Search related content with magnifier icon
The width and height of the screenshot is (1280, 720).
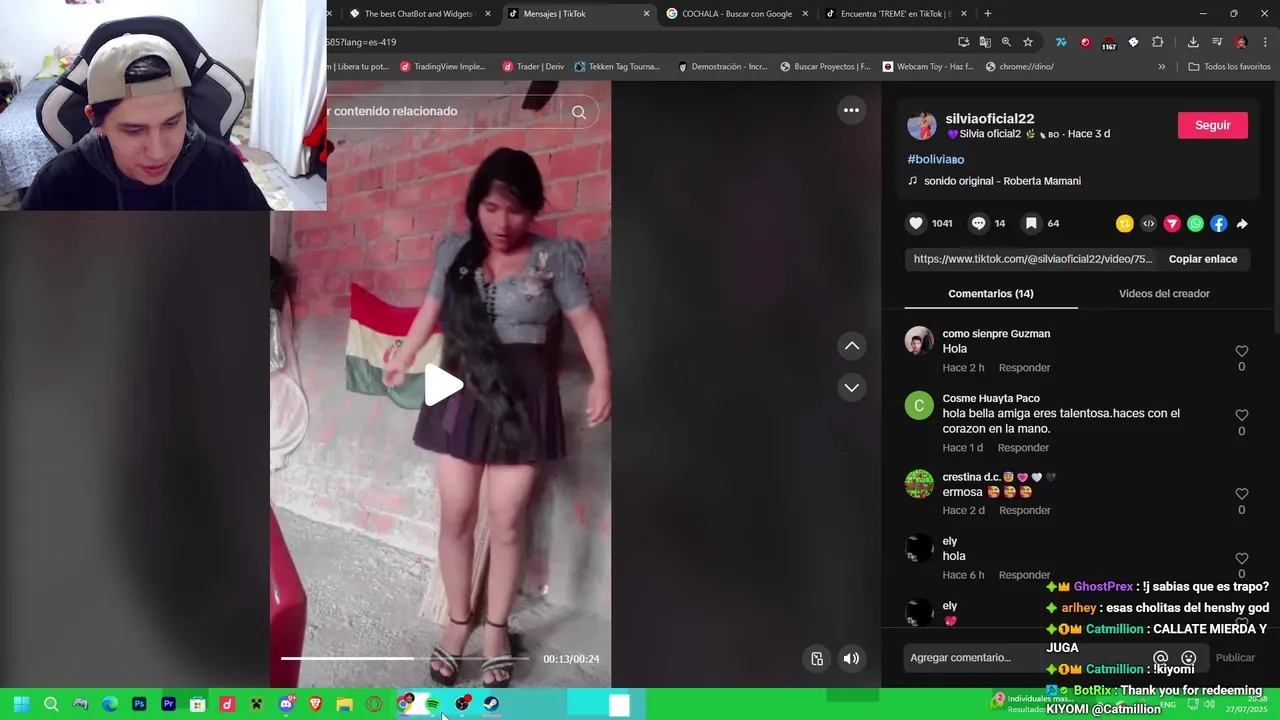579,112
